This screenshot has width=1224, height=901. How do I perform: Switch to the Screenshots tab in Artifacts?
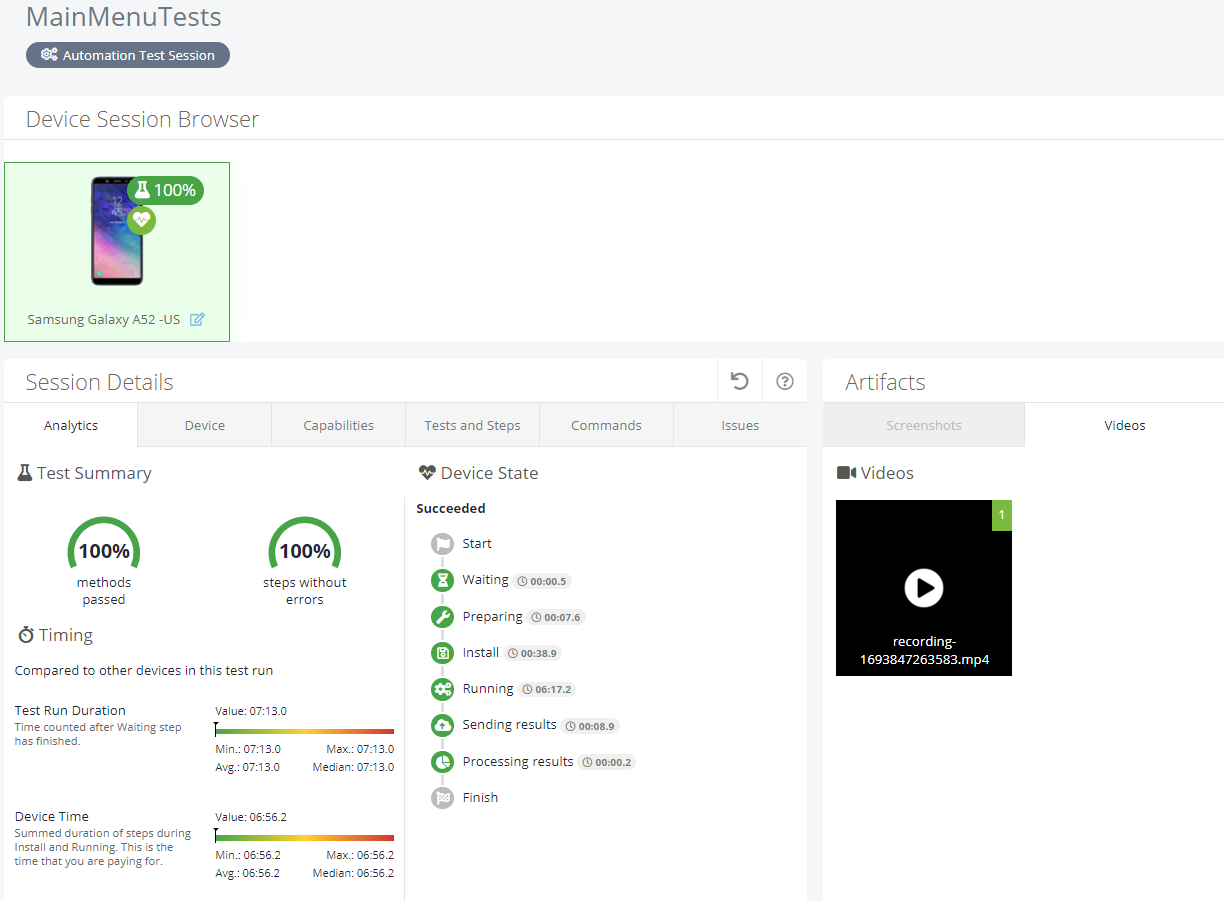(x=923, y=425)
